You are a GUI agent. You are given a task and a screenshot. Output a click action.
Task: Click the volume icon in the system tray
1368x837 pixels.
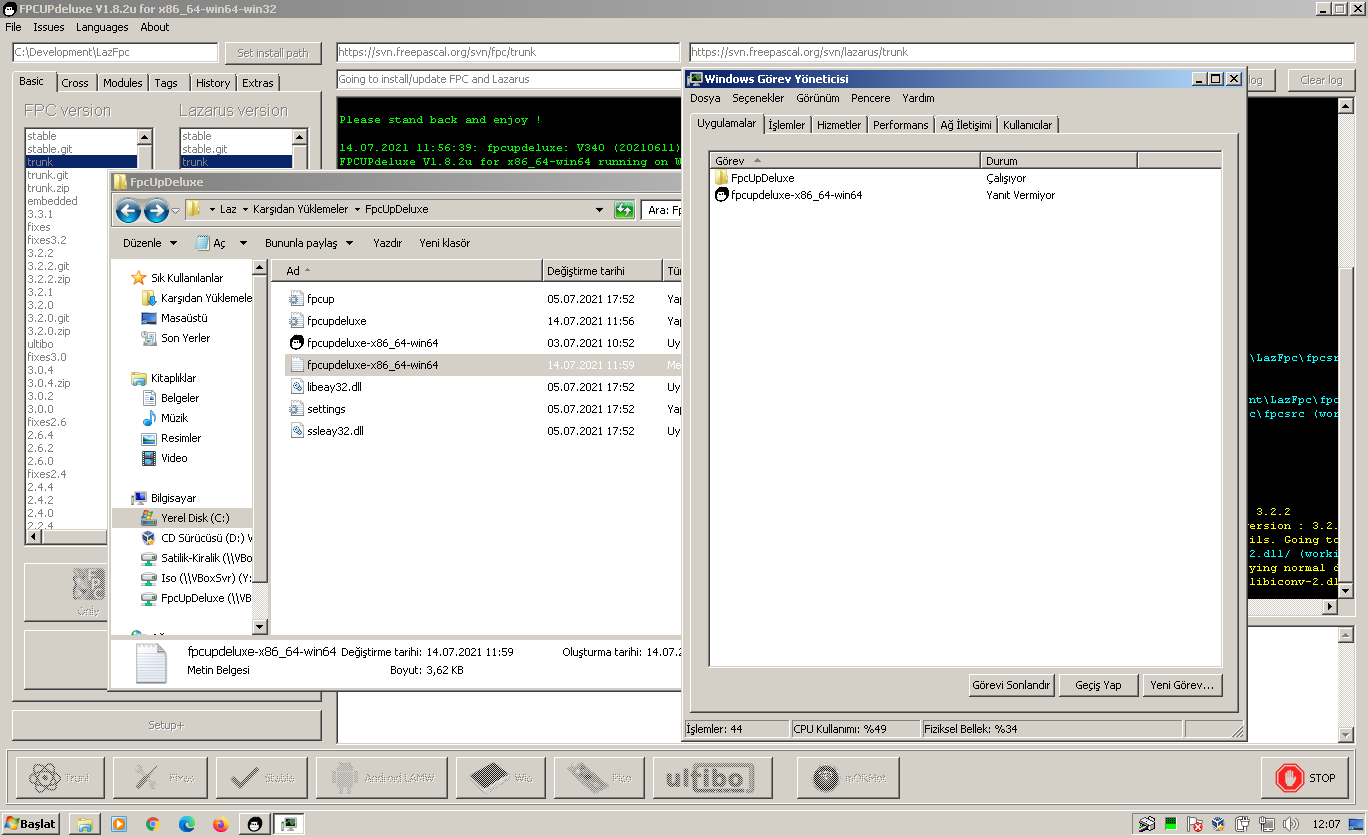pyautogui.click(x=1290, y=824)
